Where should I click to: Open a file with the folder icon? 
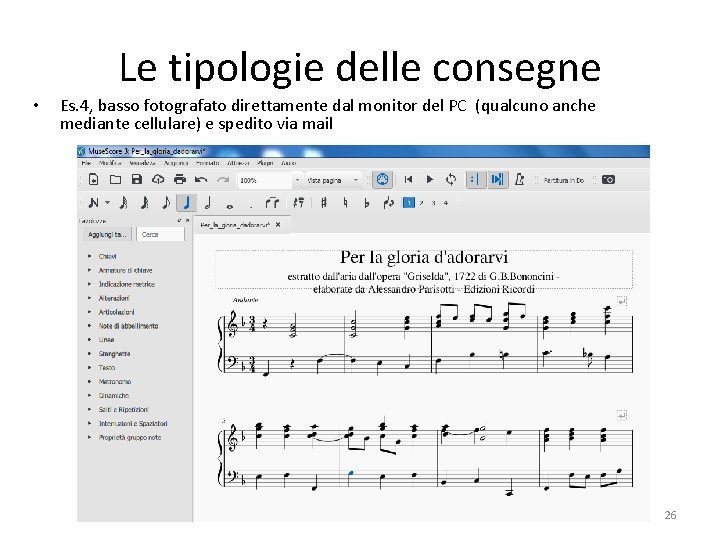[x=115, y=180]
